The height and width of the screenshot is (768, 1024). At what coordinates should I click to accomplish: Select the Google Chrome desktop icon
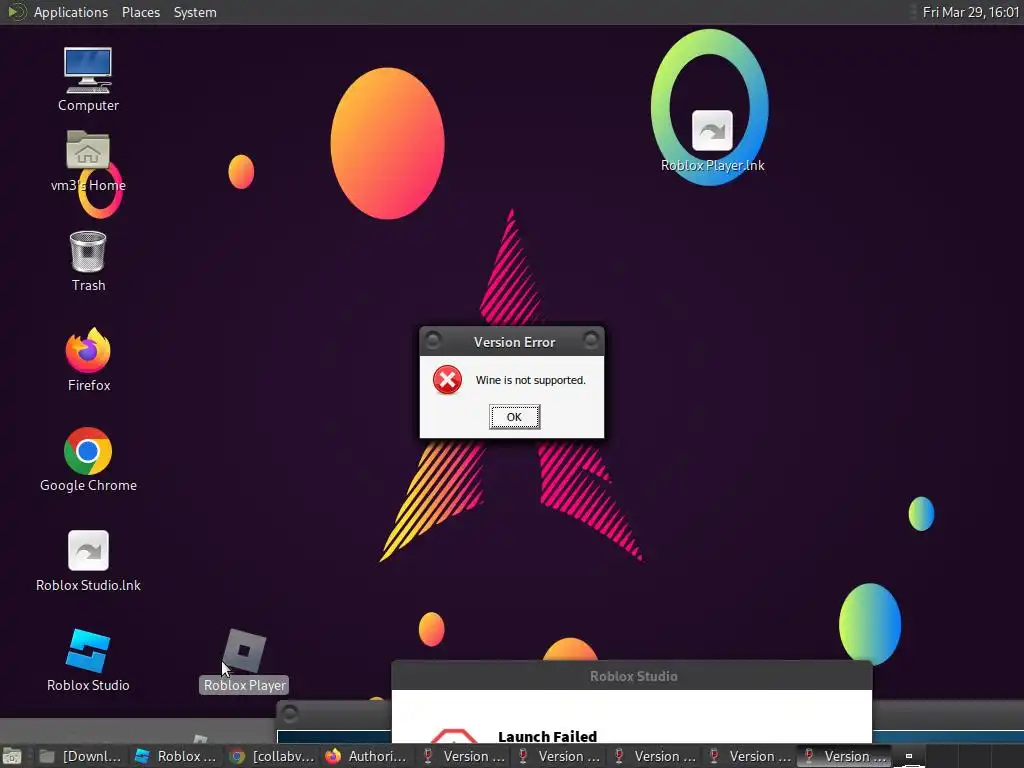tap(88, 460)
